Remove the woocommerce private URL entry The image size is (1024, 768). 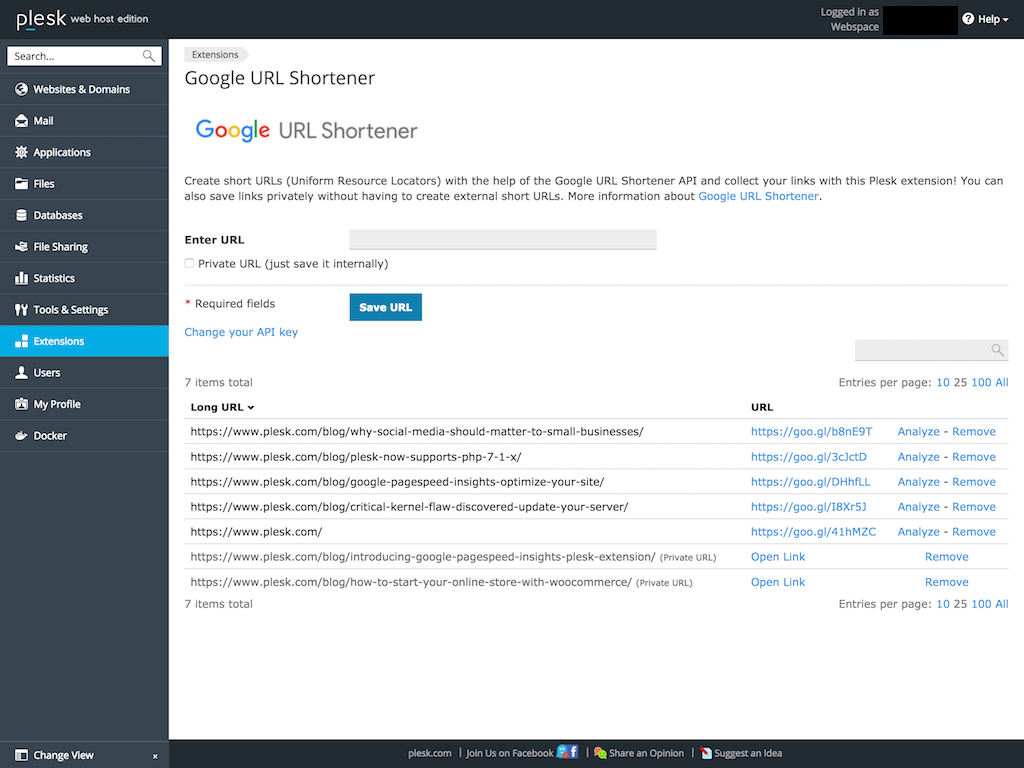tap(946, 582)
